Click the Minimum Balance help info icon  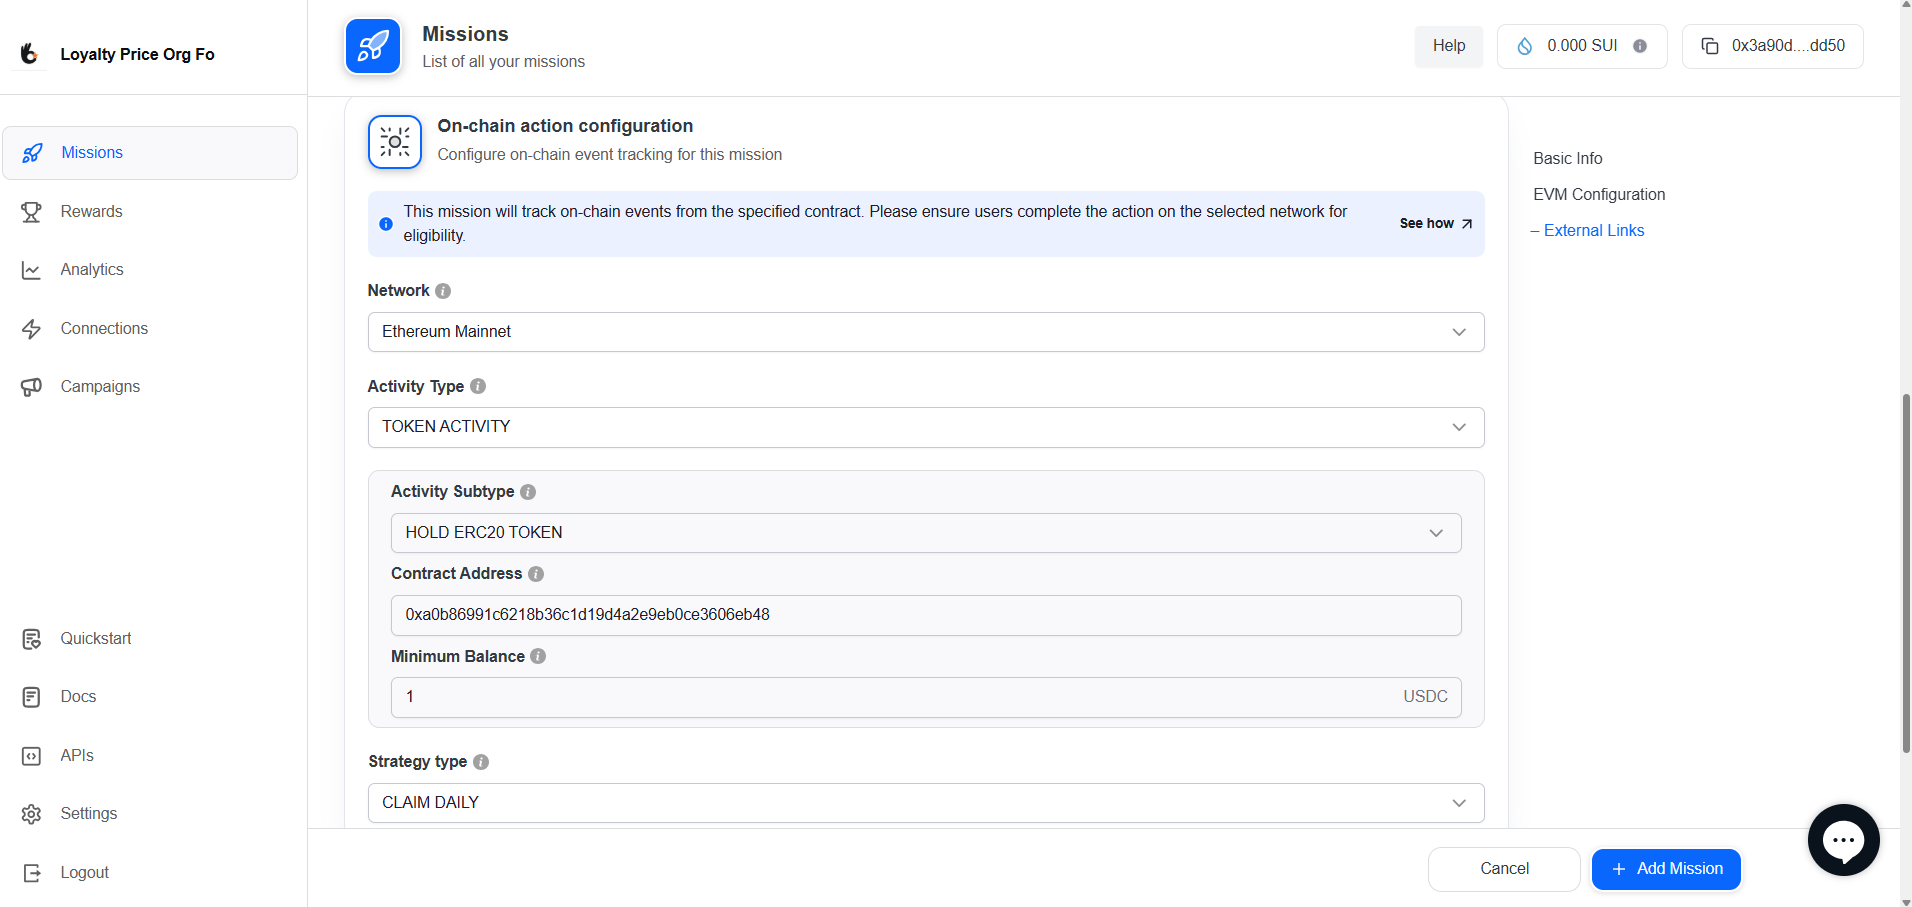point(538,656)
